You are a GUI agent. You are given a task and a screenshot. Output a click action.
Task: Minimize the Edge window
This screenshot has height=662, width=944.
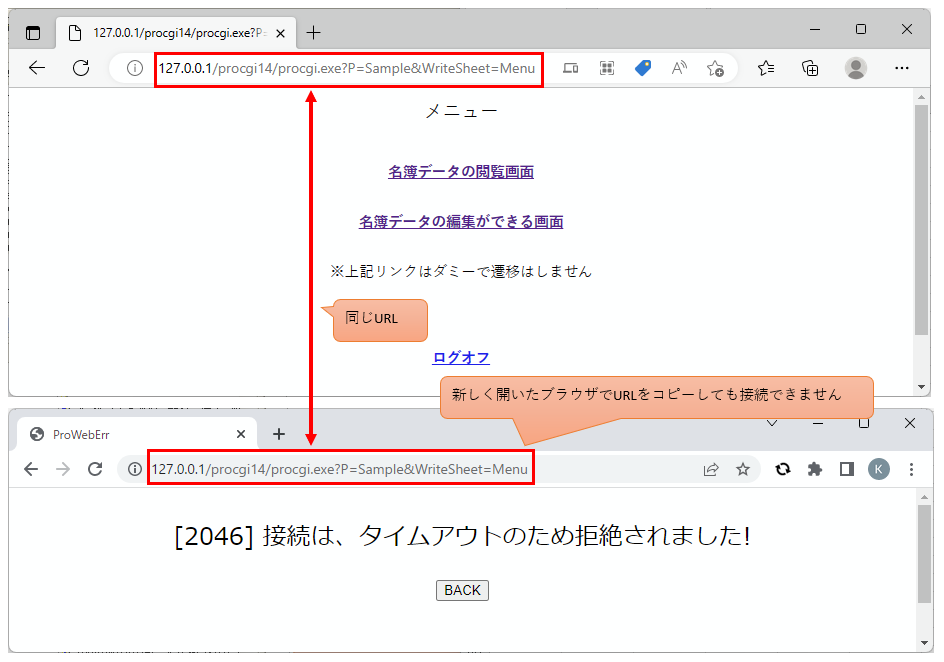click(x=815, y=29)
